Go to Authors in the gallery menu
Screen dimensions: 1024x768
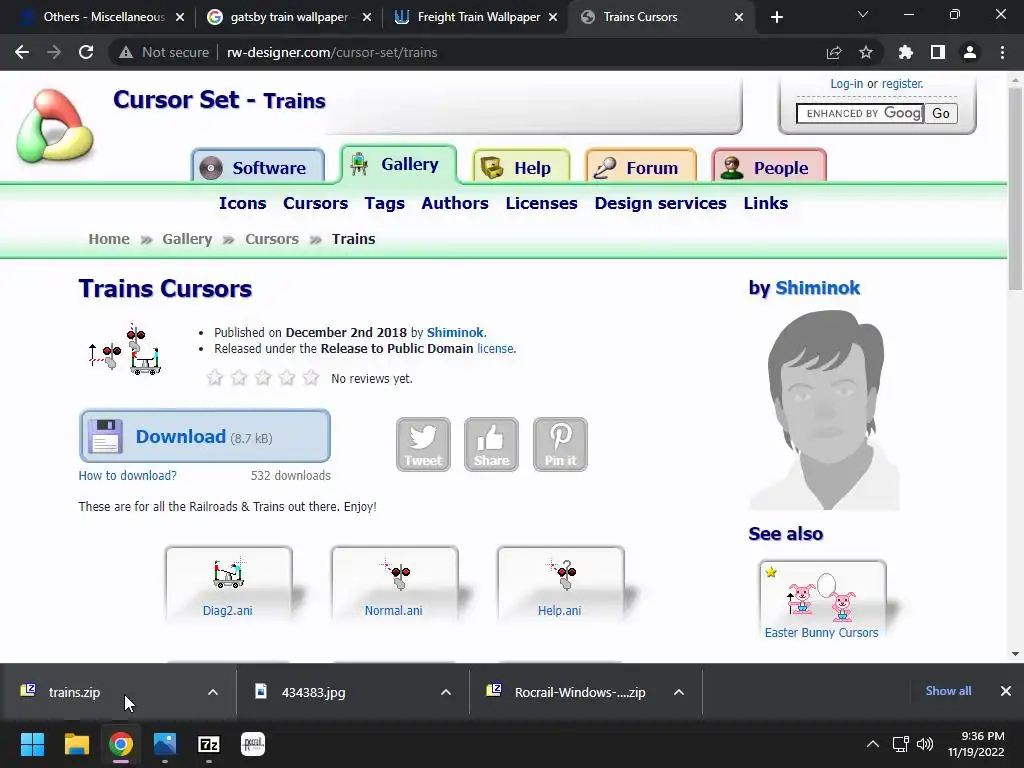click(455, 203)
